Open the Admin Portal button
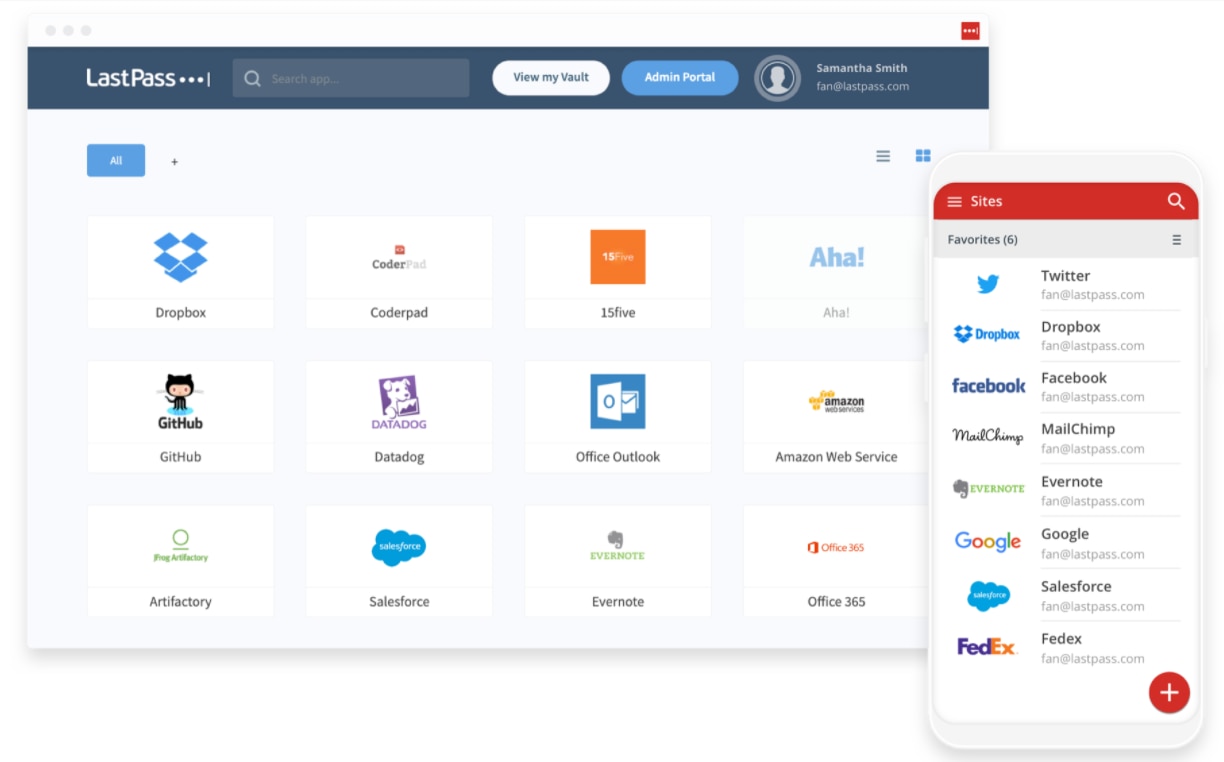 pos(680,78)
